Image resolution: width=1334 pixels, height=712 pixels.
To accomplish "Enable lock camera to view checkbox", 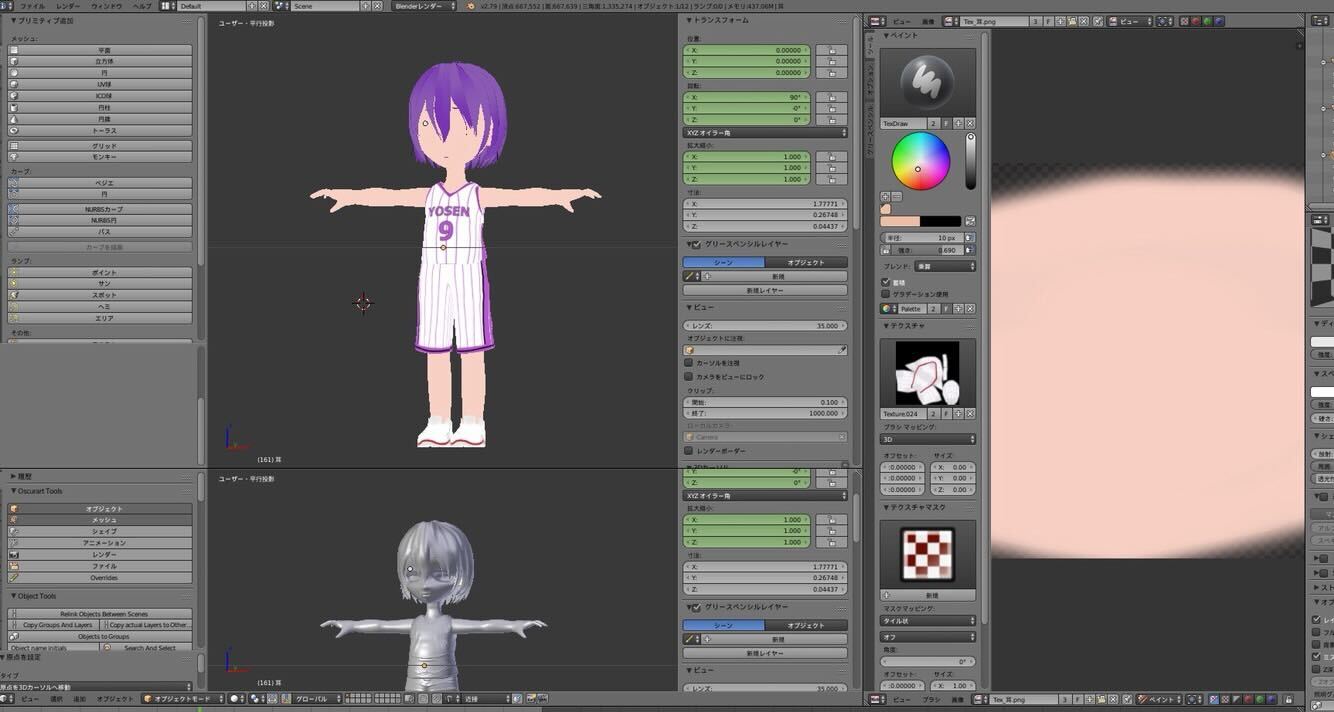I will click(x=689, y=377).
